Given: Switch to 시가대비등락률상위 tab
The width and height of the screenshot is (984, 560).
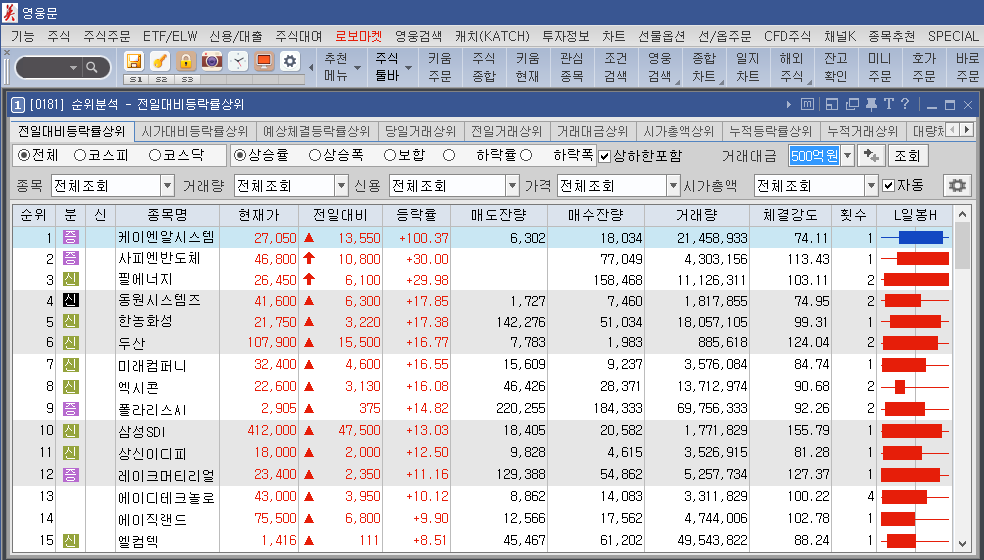Looking at the screenshot, I should pyautogui.click(x=195, y=132).
